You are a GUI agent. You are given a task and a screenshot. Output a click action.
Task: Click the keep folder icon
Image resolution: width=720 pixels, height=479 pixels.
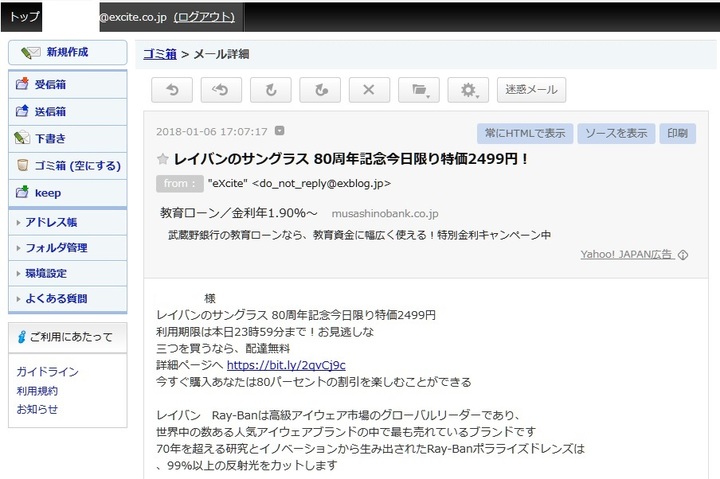[x=22, y=192]
